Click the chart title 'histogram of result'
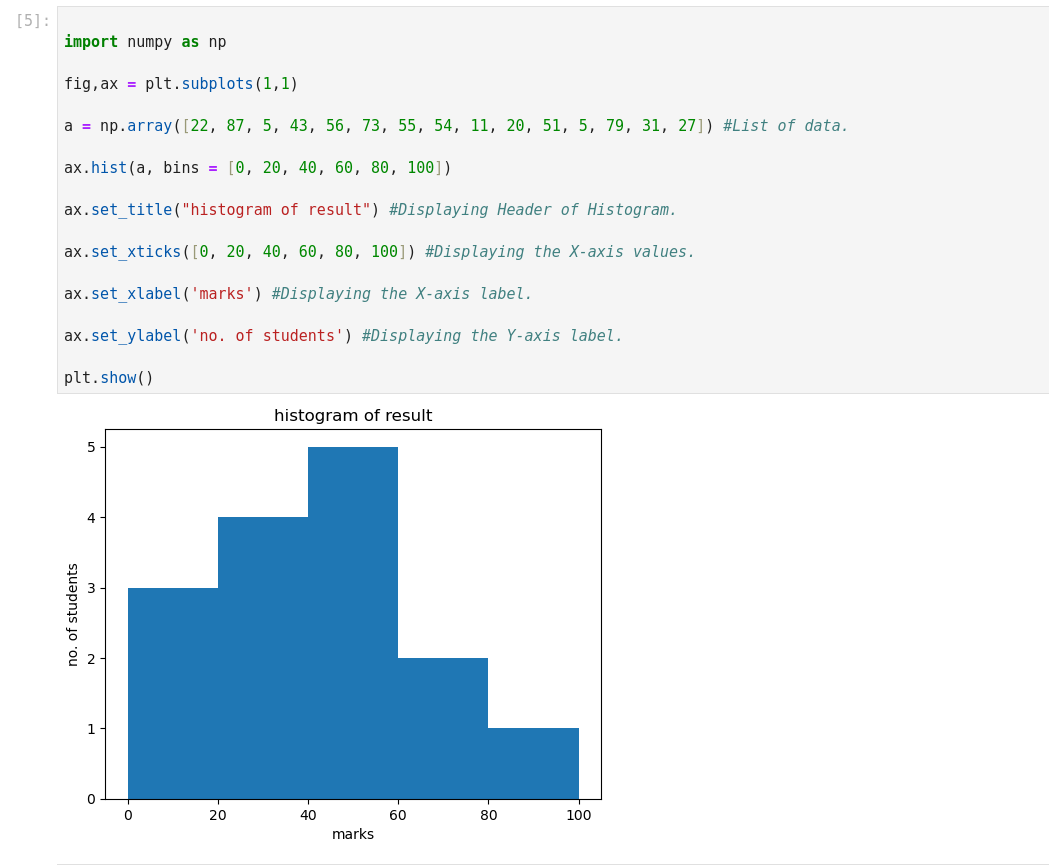 click(x=353, y=416)
